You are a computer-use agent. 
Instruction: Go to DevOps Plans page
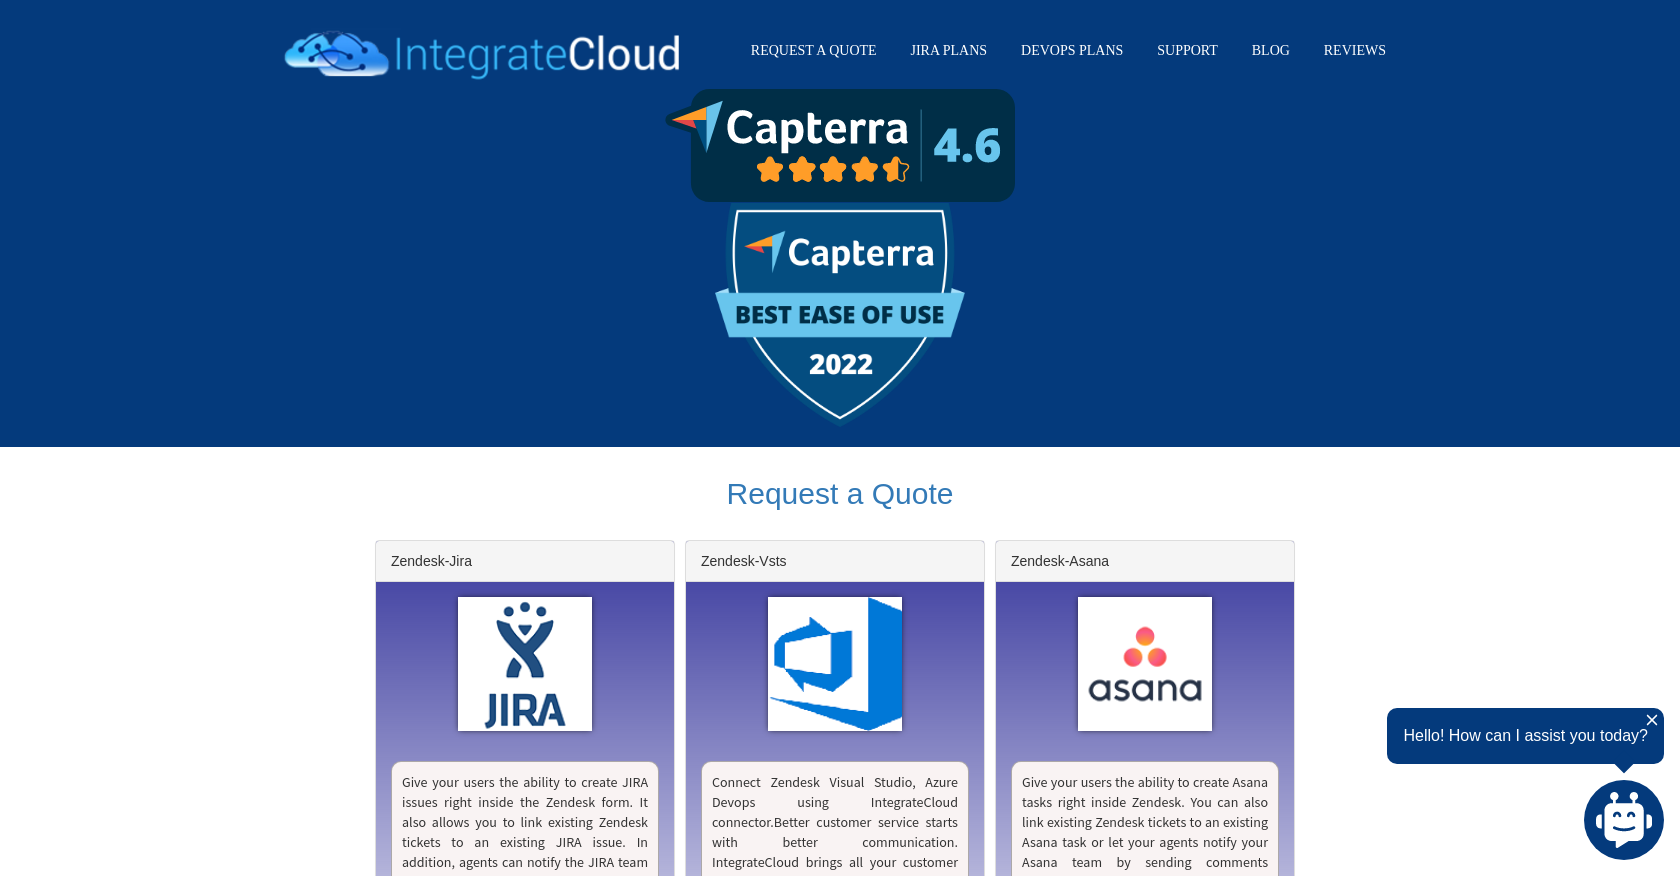pyautogui.click(x=1071, y=50)
